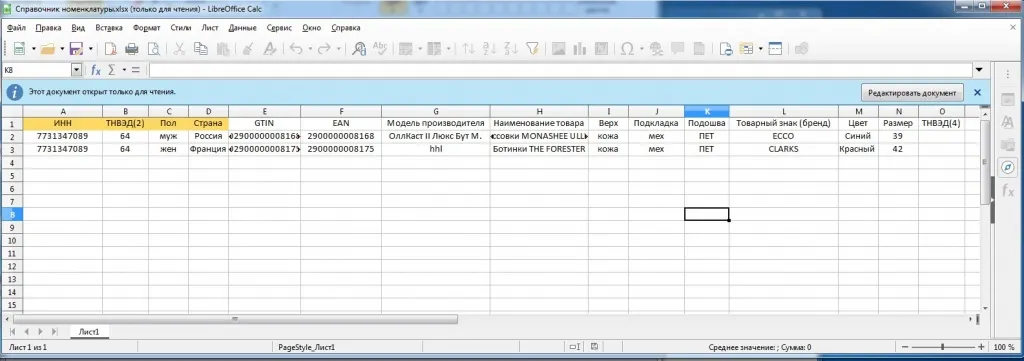This screenshot has width=1024, height=361.
Task: Close the read-only info bar
Action: tap(978, 93)
